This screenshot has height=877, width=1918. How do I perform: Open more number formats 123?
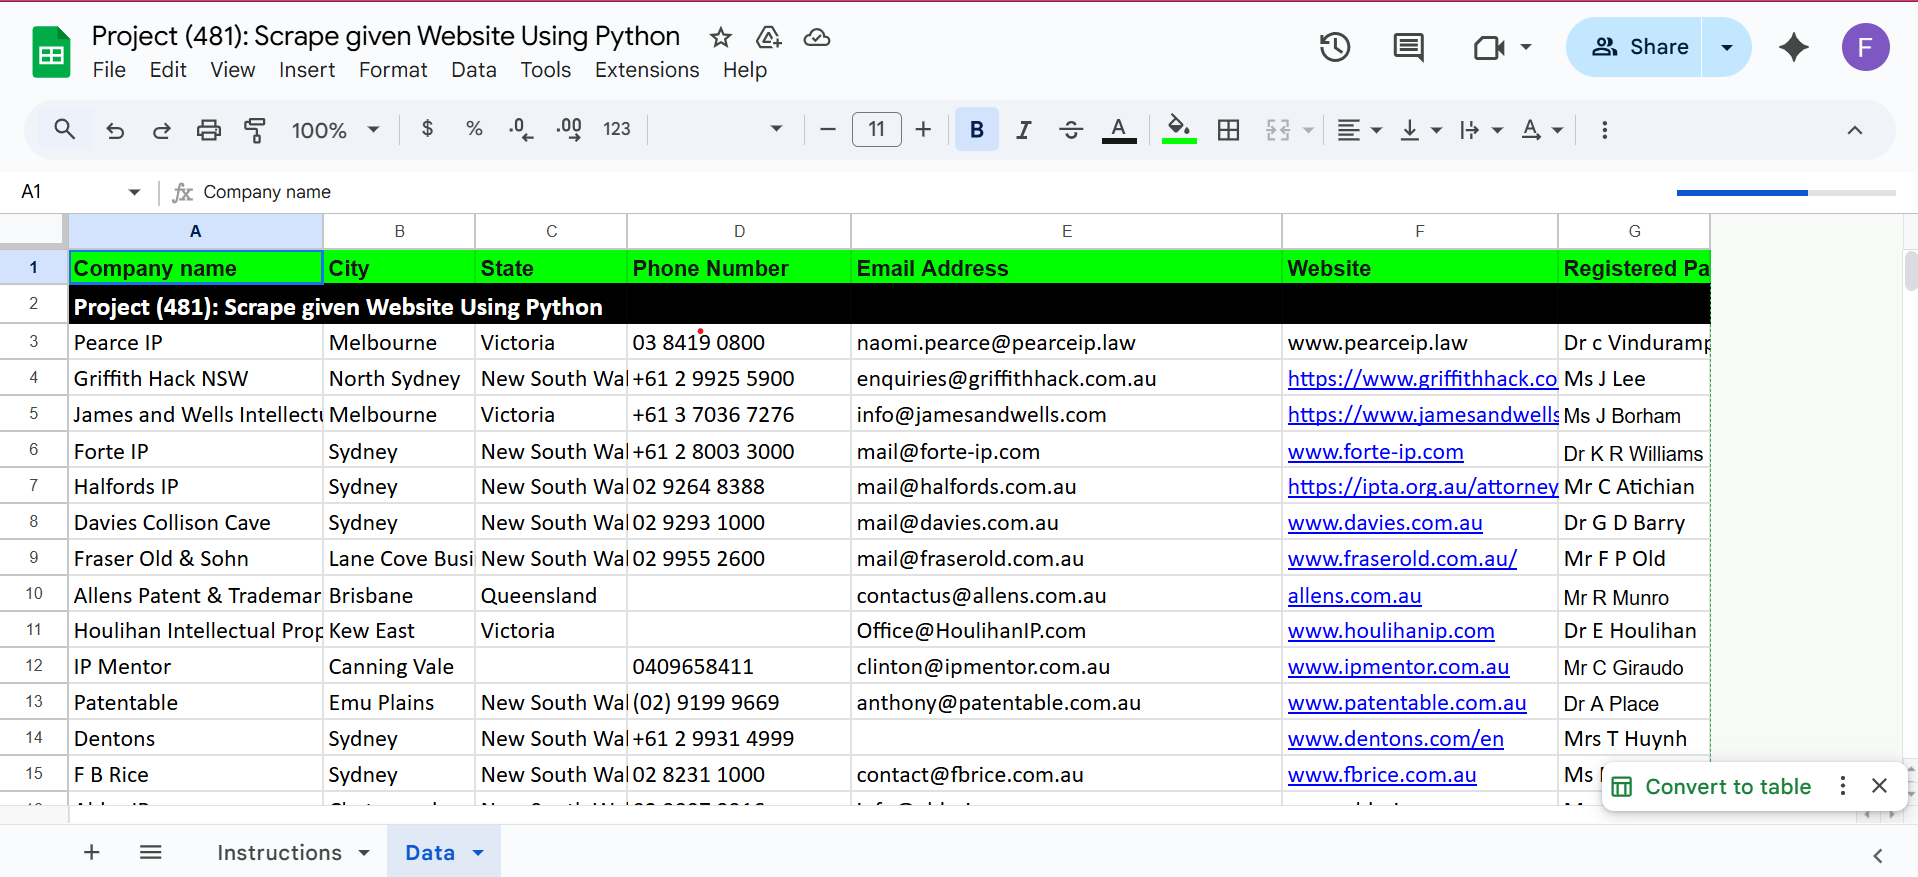pos(617,129)
